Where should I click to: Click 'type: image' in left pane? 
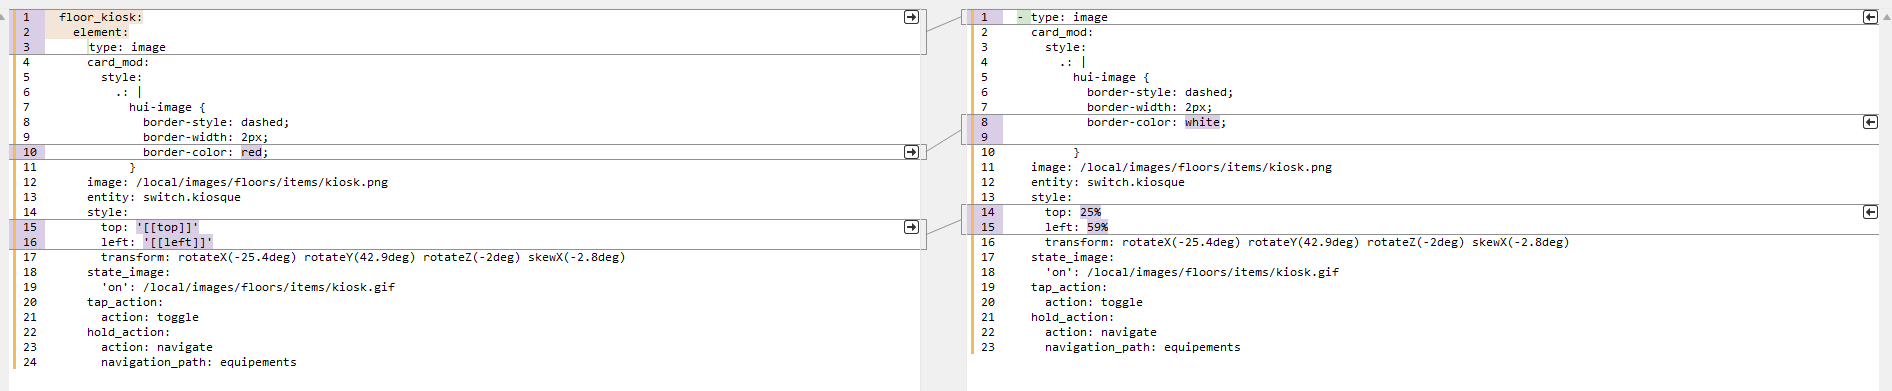[x=127, y=47]
